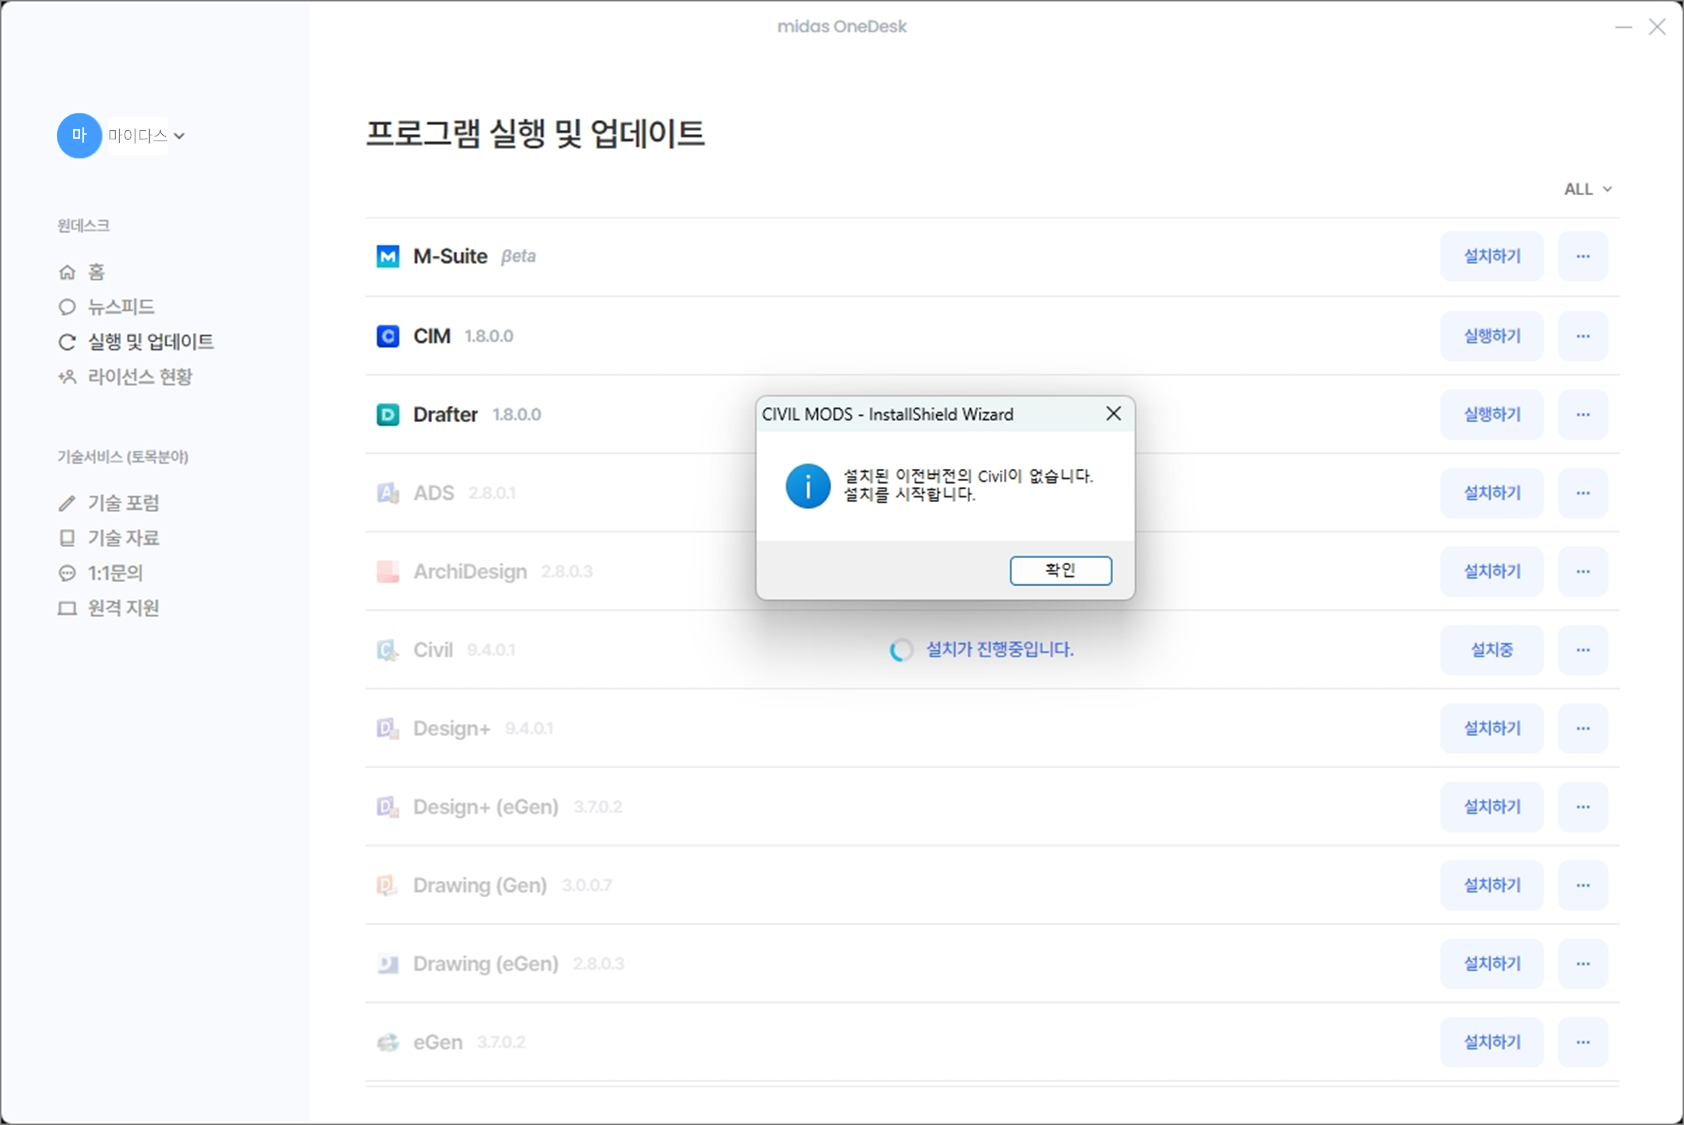Open more options for Drawing (eGen)
Image resolution: width=1684 pixels, height=1125 pixels.
(1583, 964)
